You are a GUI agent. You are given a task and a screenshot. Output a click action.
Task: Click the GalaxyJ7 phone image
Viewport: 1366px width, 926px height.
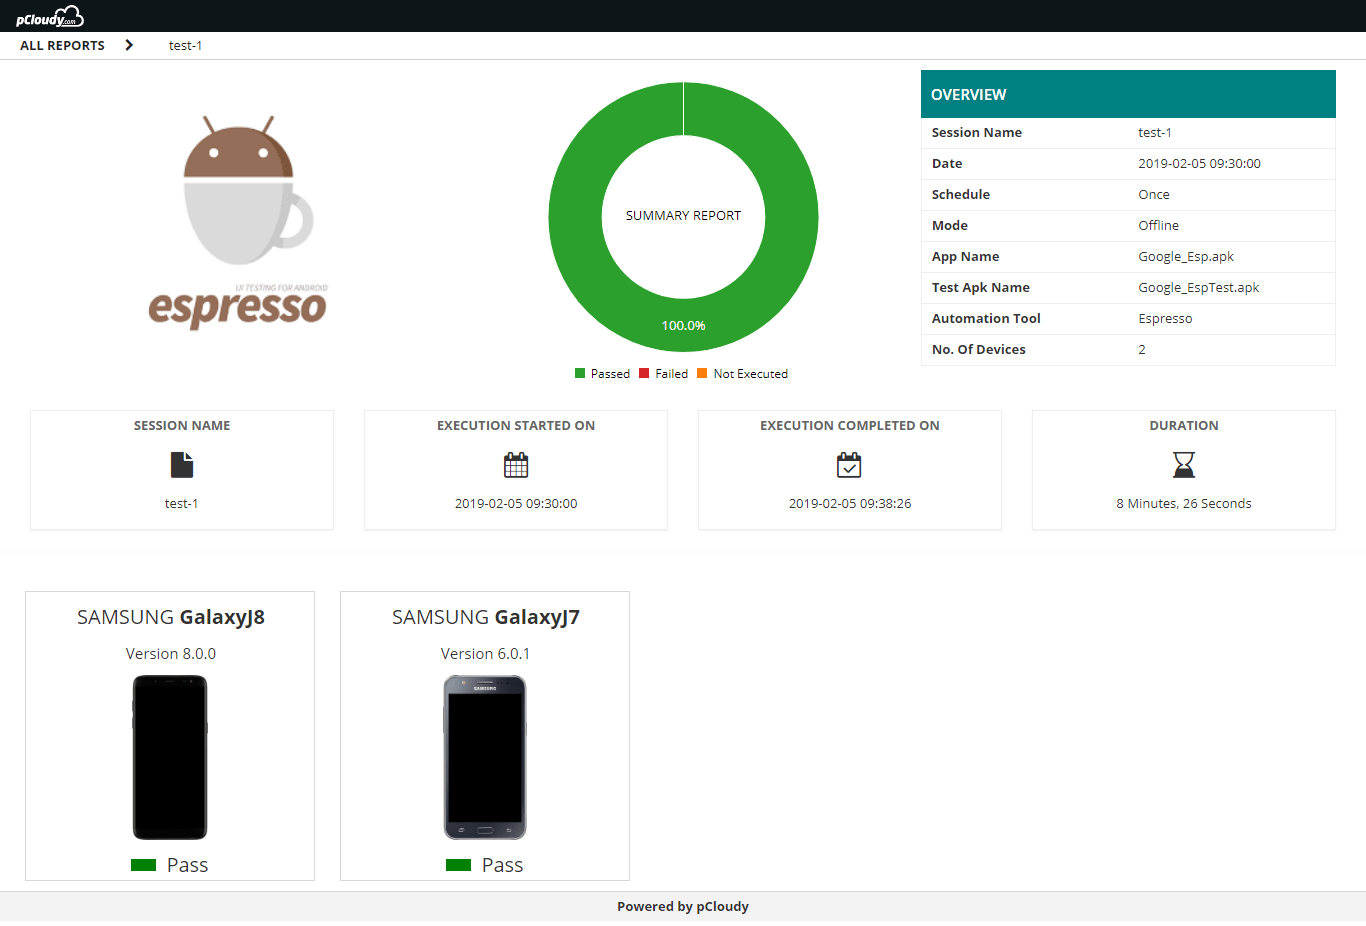point(485,757)
